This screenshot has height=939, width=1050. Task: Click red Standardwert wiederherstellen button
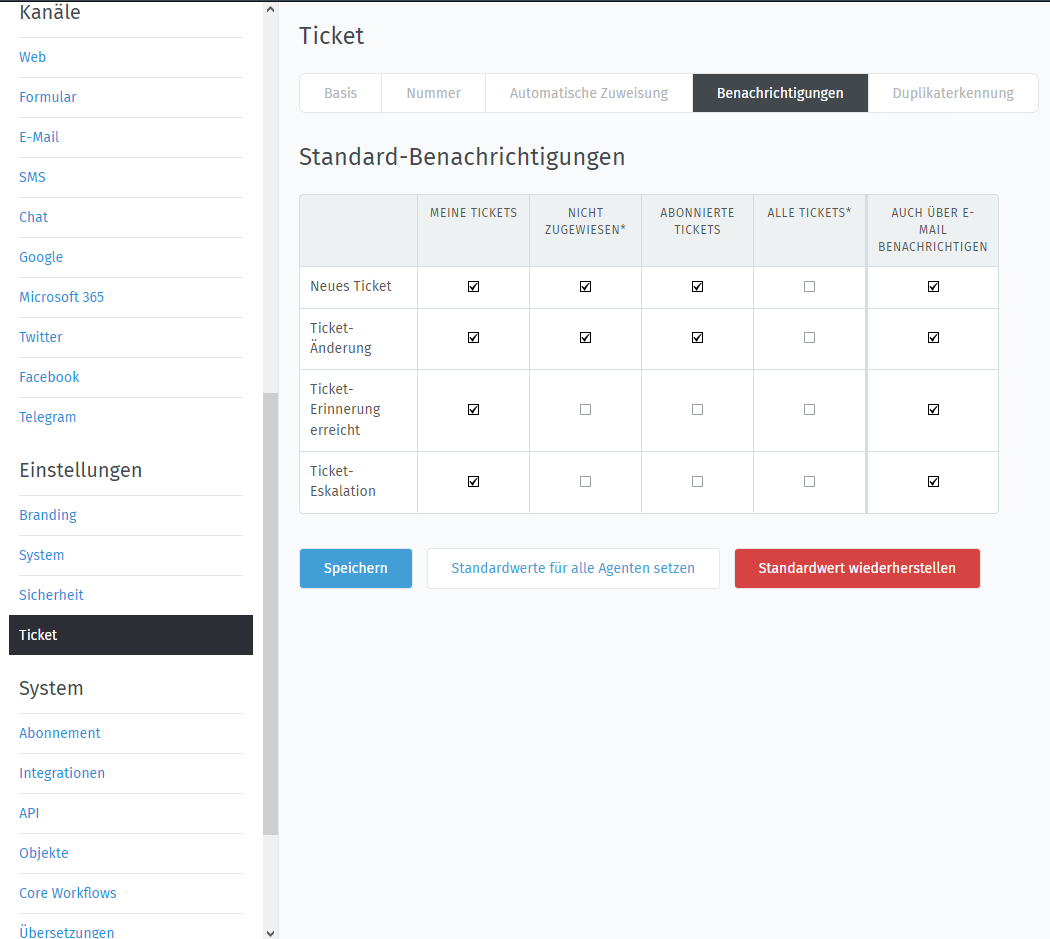pyautogui.click(x=856, y=568)
